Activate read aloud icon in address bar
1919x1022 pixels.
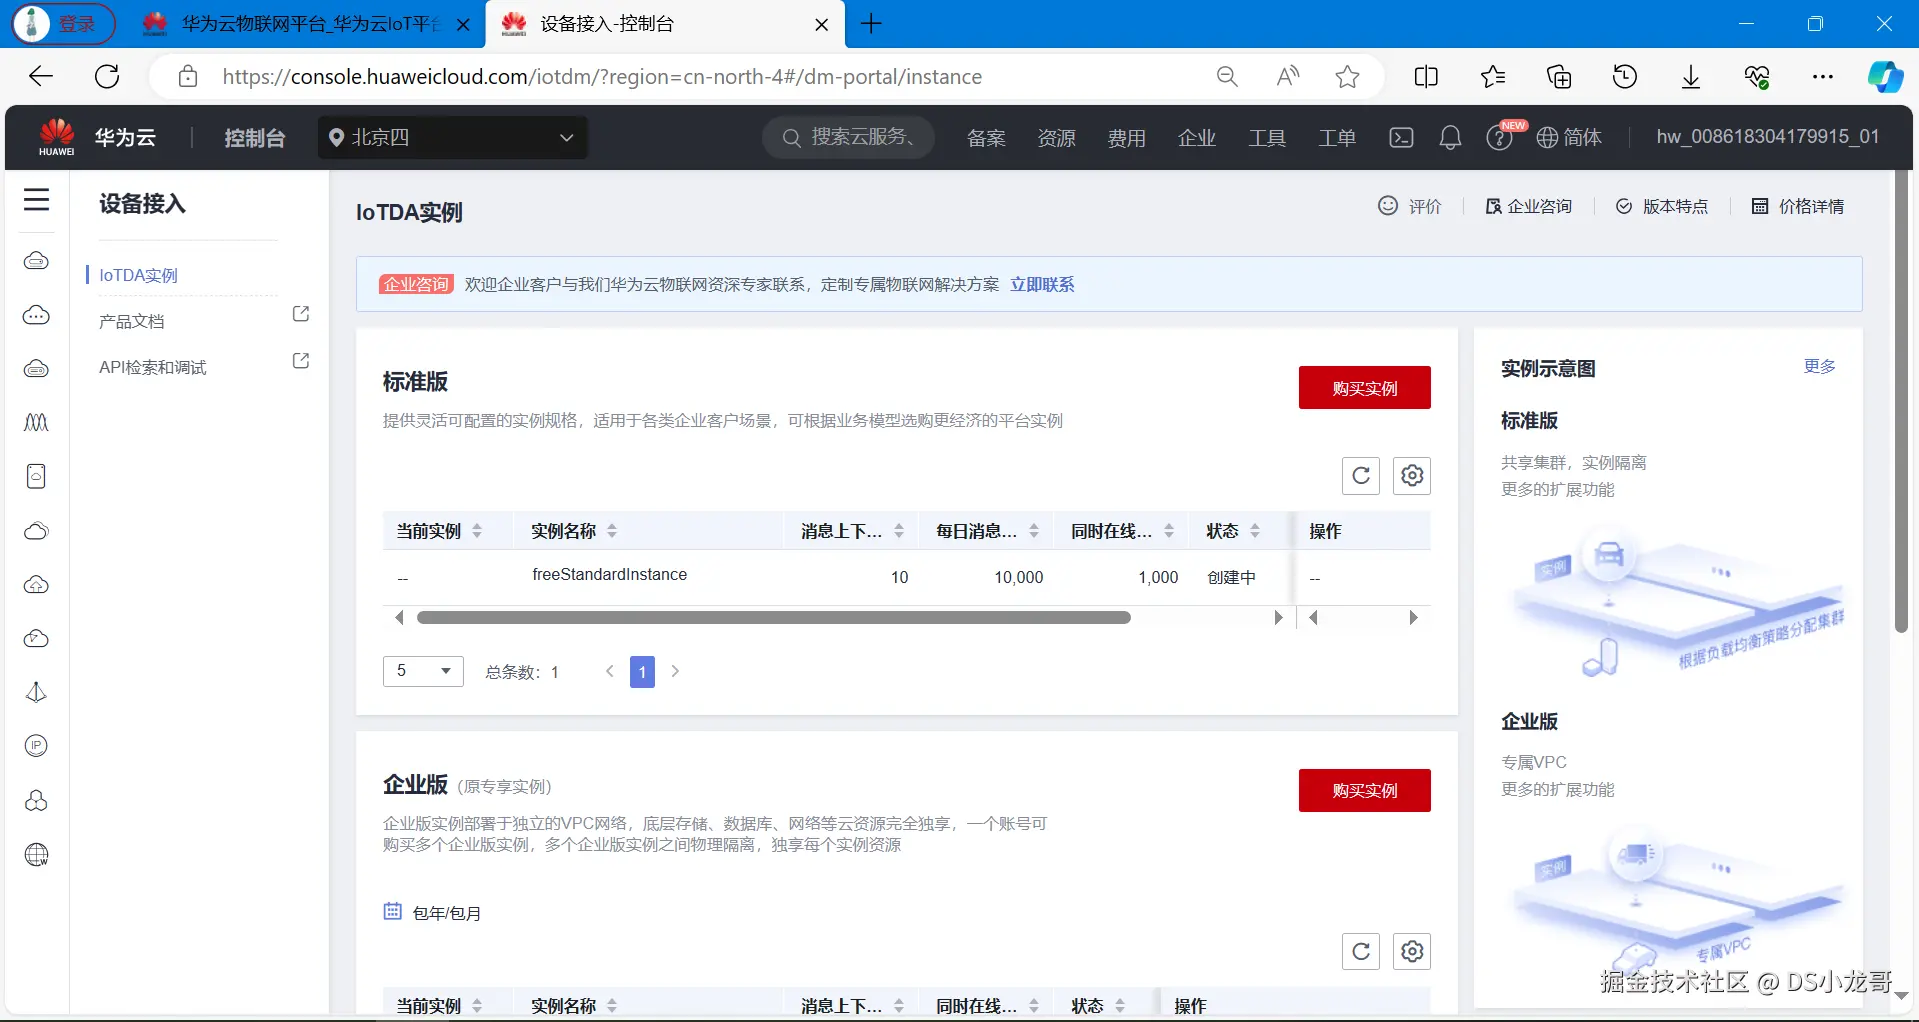point(1288,77)
